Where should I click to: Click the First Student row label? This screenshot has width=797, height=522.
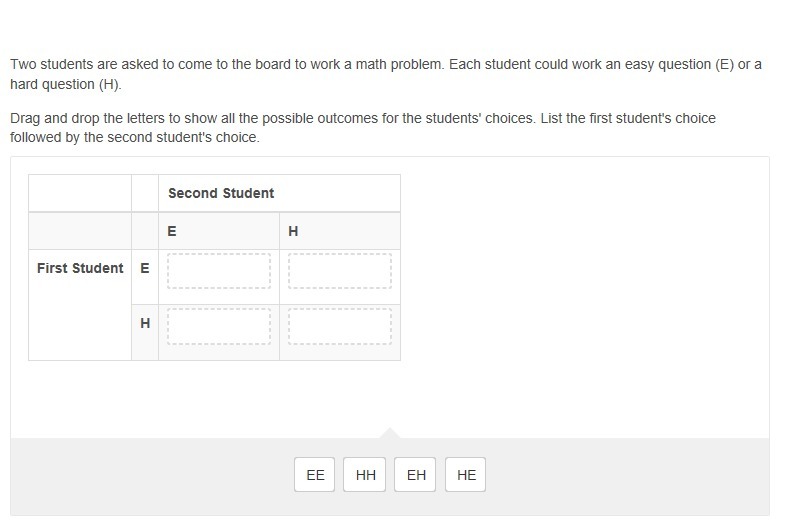pos(80,268)
